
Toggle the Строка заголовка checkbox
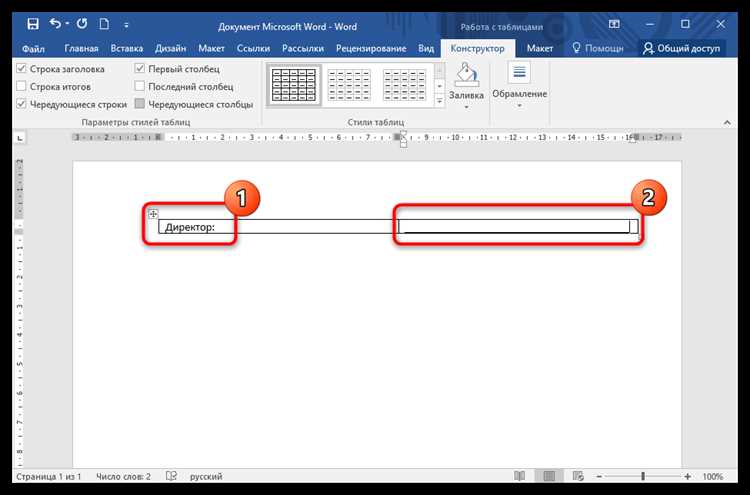click(x=22, y=69)
